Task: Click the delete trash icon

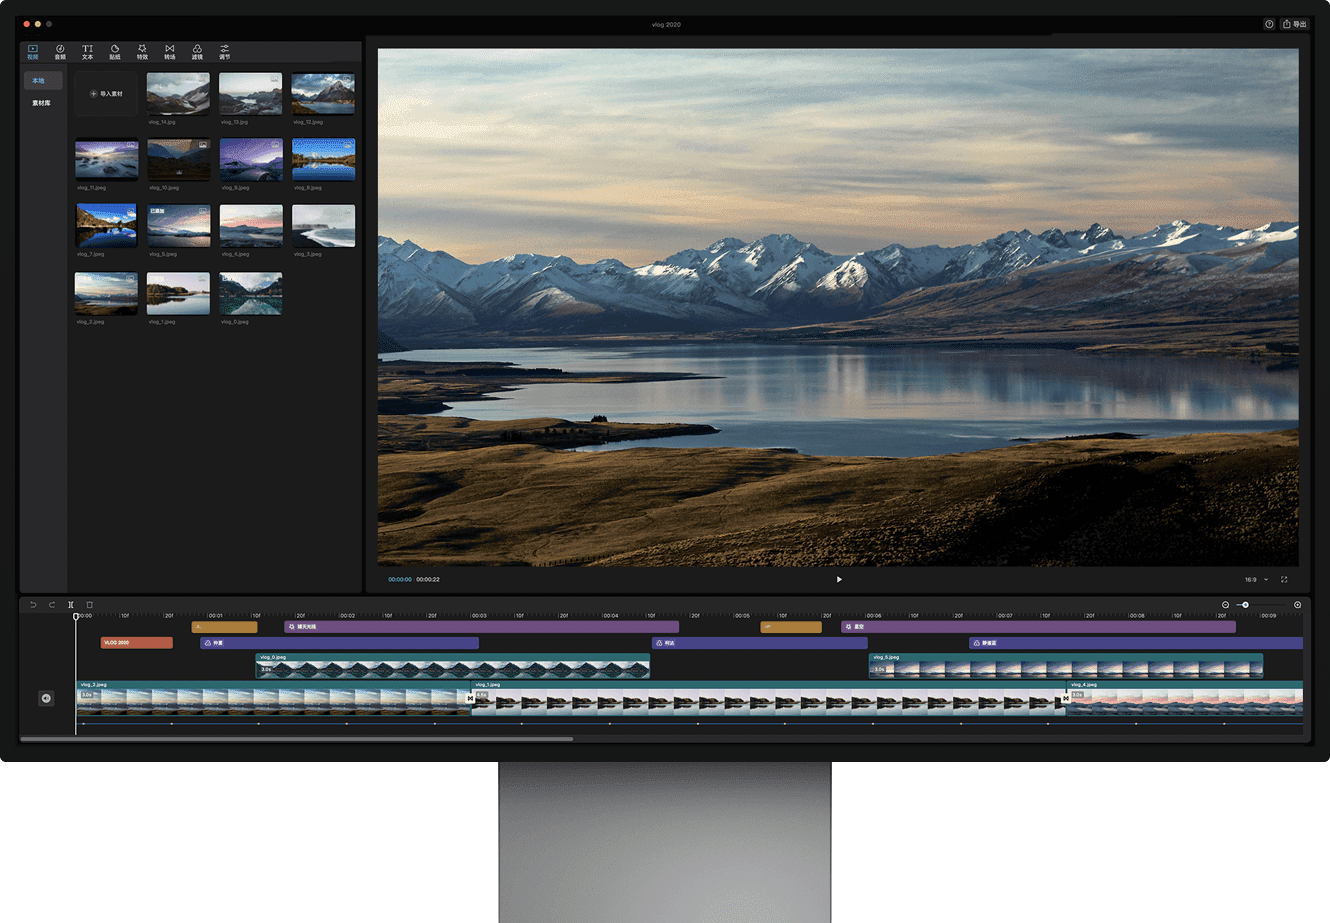Action: [89, 605]
